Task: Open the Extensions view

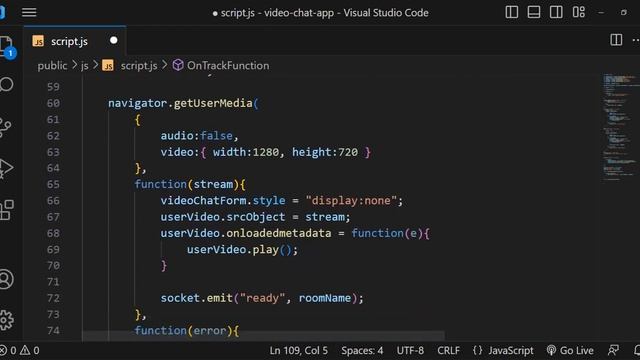Action: click(7, 210)
